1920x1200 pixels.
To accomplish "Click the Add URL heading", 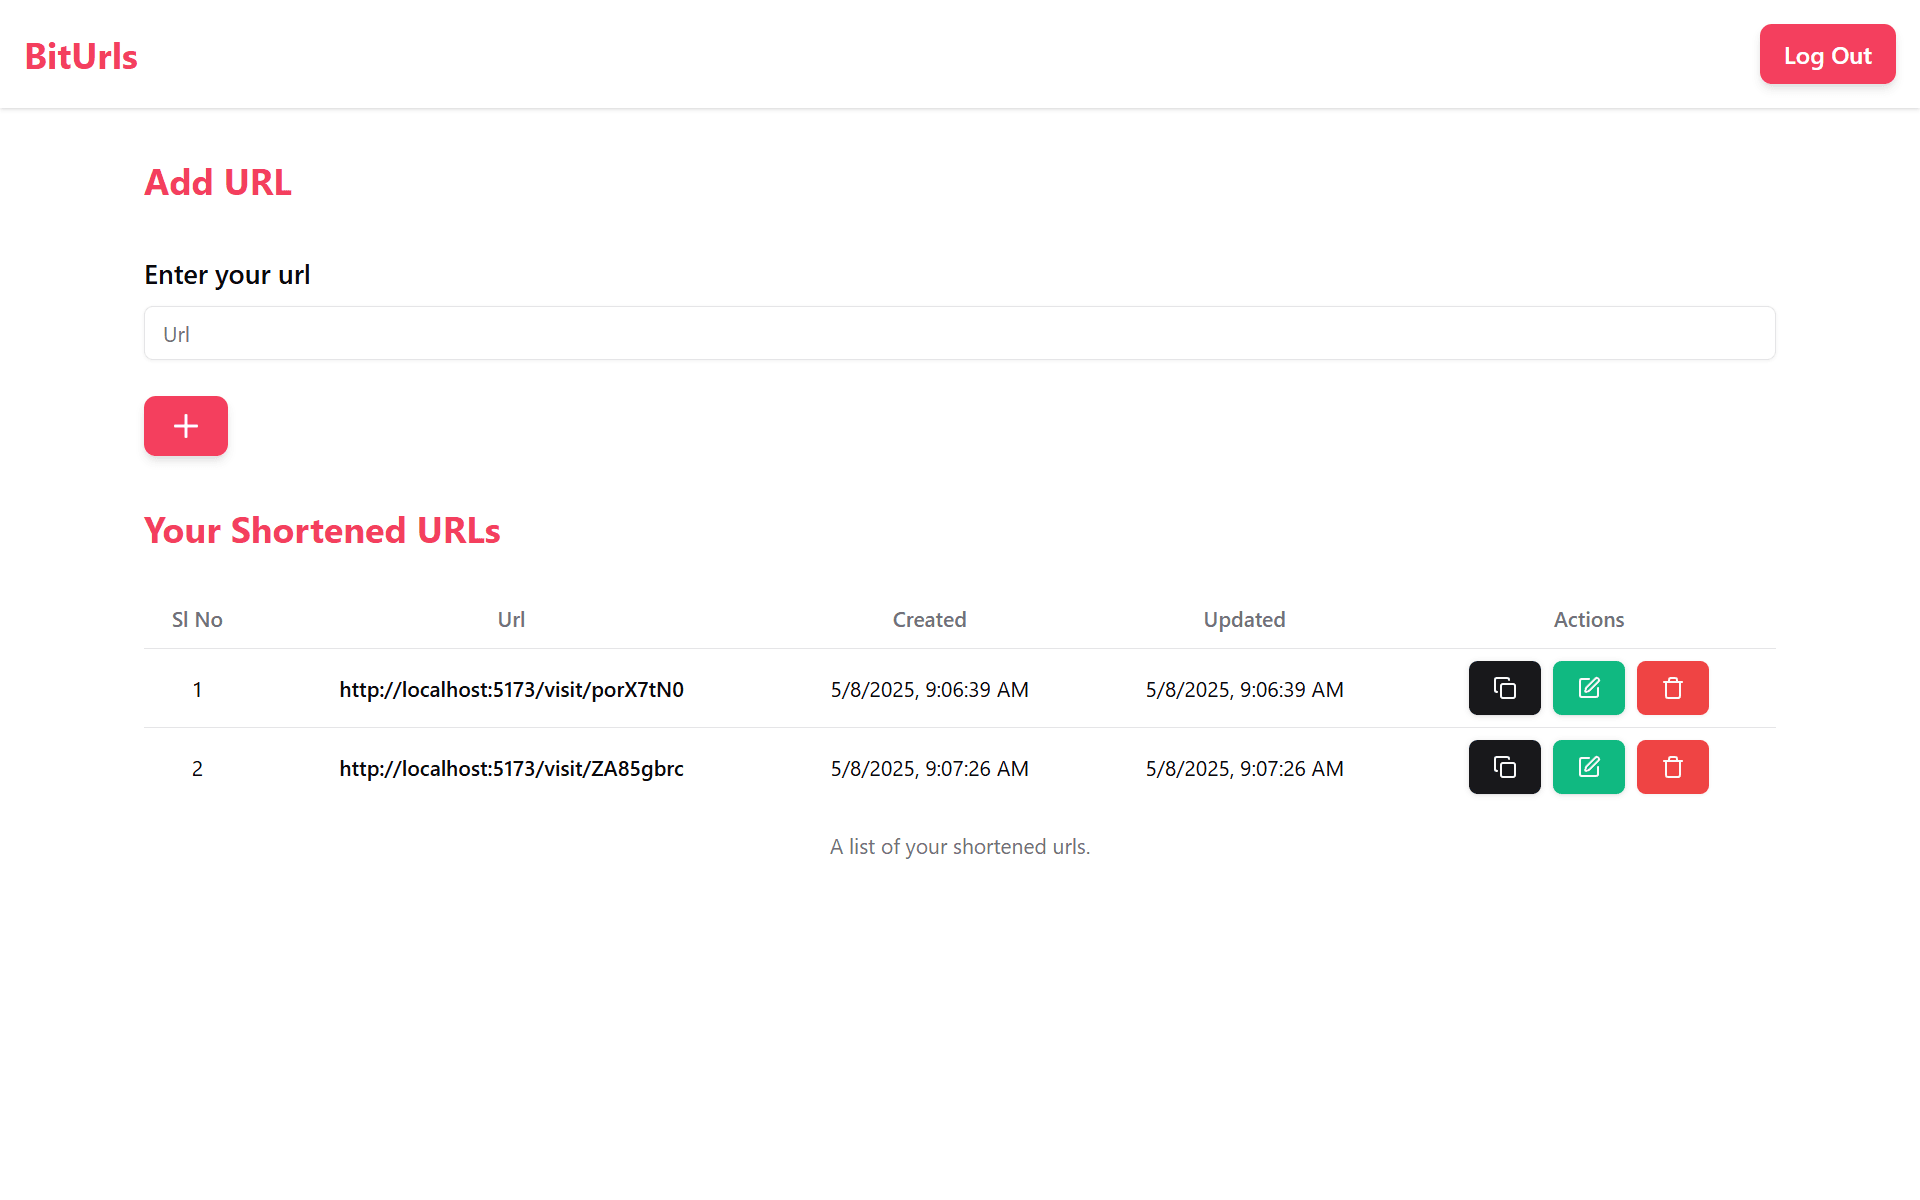I will coord(218,182).
